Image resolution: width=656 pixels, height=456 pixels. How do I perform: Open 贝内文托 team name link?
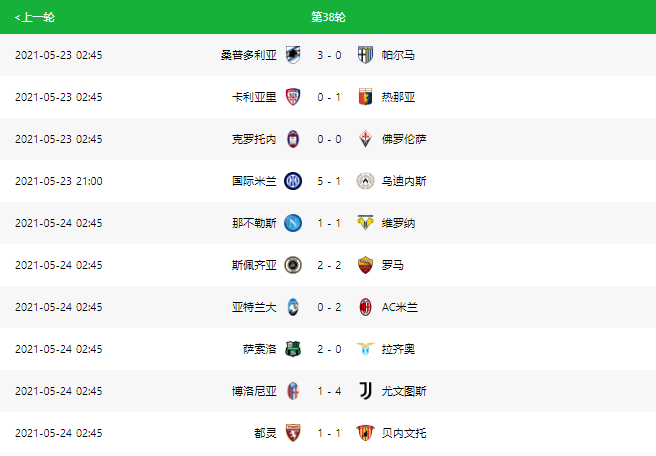(404, 433)
